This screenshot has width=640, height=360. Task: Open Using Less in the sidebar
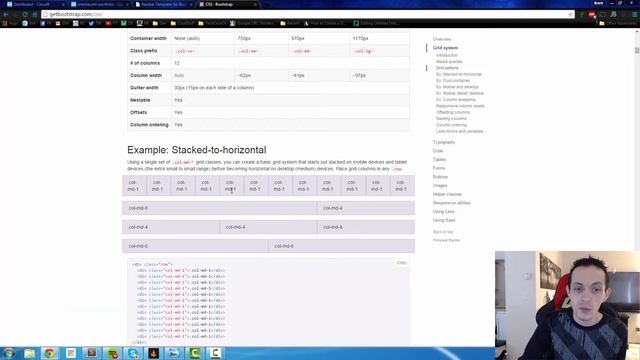[443, 212]
